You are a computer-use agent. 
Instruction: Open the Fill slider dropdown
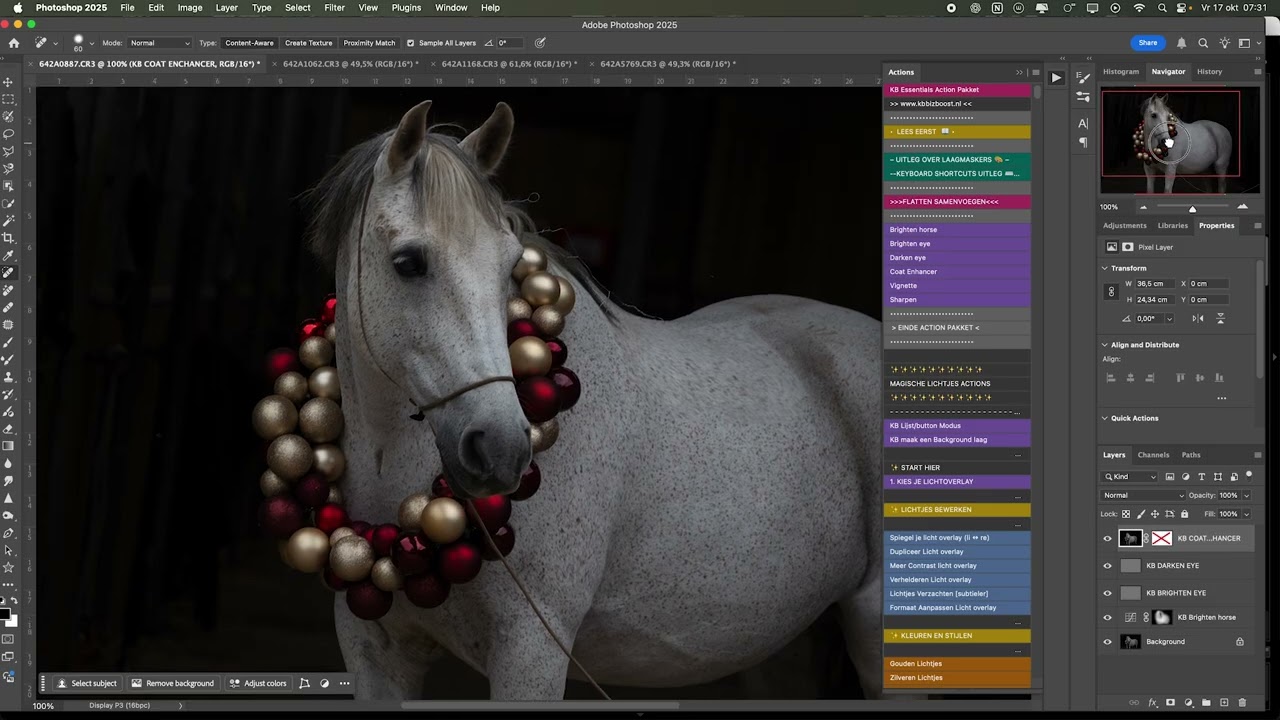coord(1247,514)
